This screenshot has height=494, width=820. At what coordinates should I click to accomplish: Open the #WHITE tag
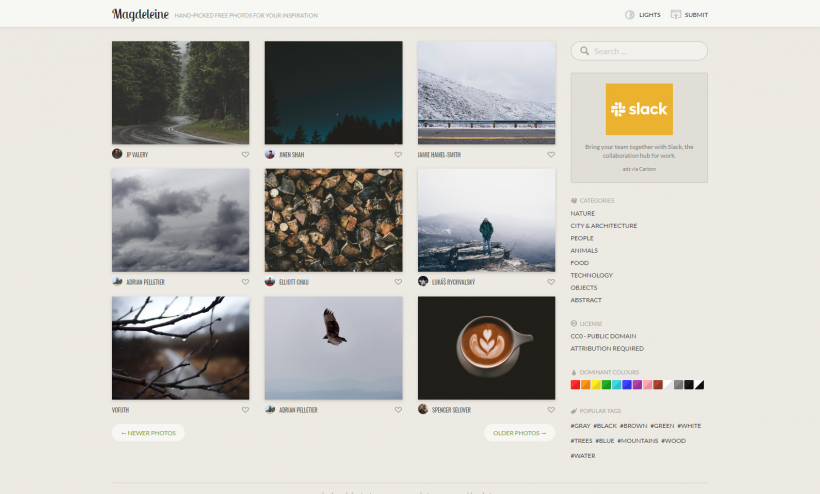pyautogui.click(x=689, y=426)
